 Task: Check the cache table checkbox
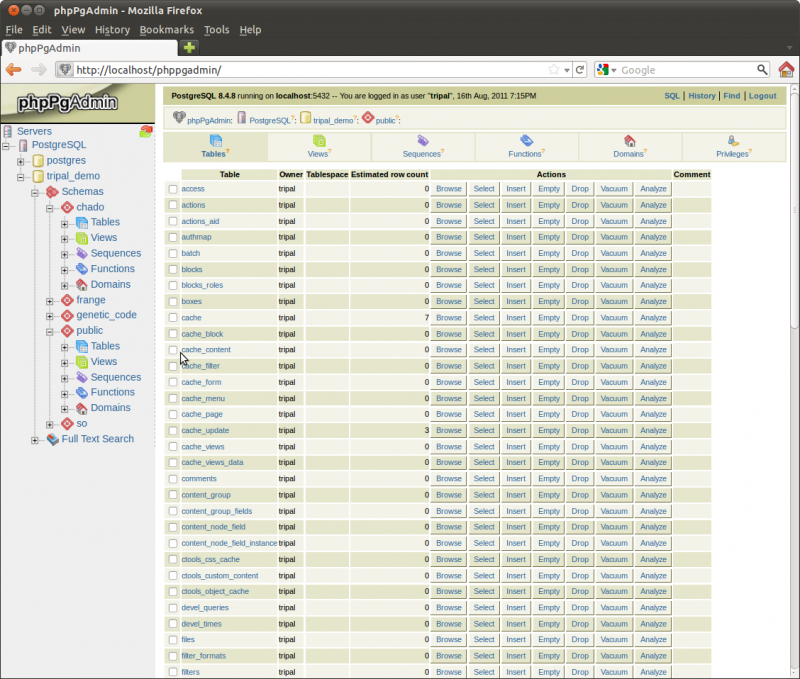coord(173,318)
